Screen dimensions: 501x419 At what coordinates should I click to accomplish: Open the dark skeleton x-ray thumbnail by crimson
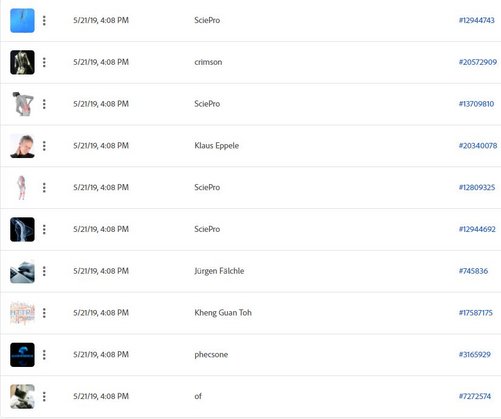22,62
